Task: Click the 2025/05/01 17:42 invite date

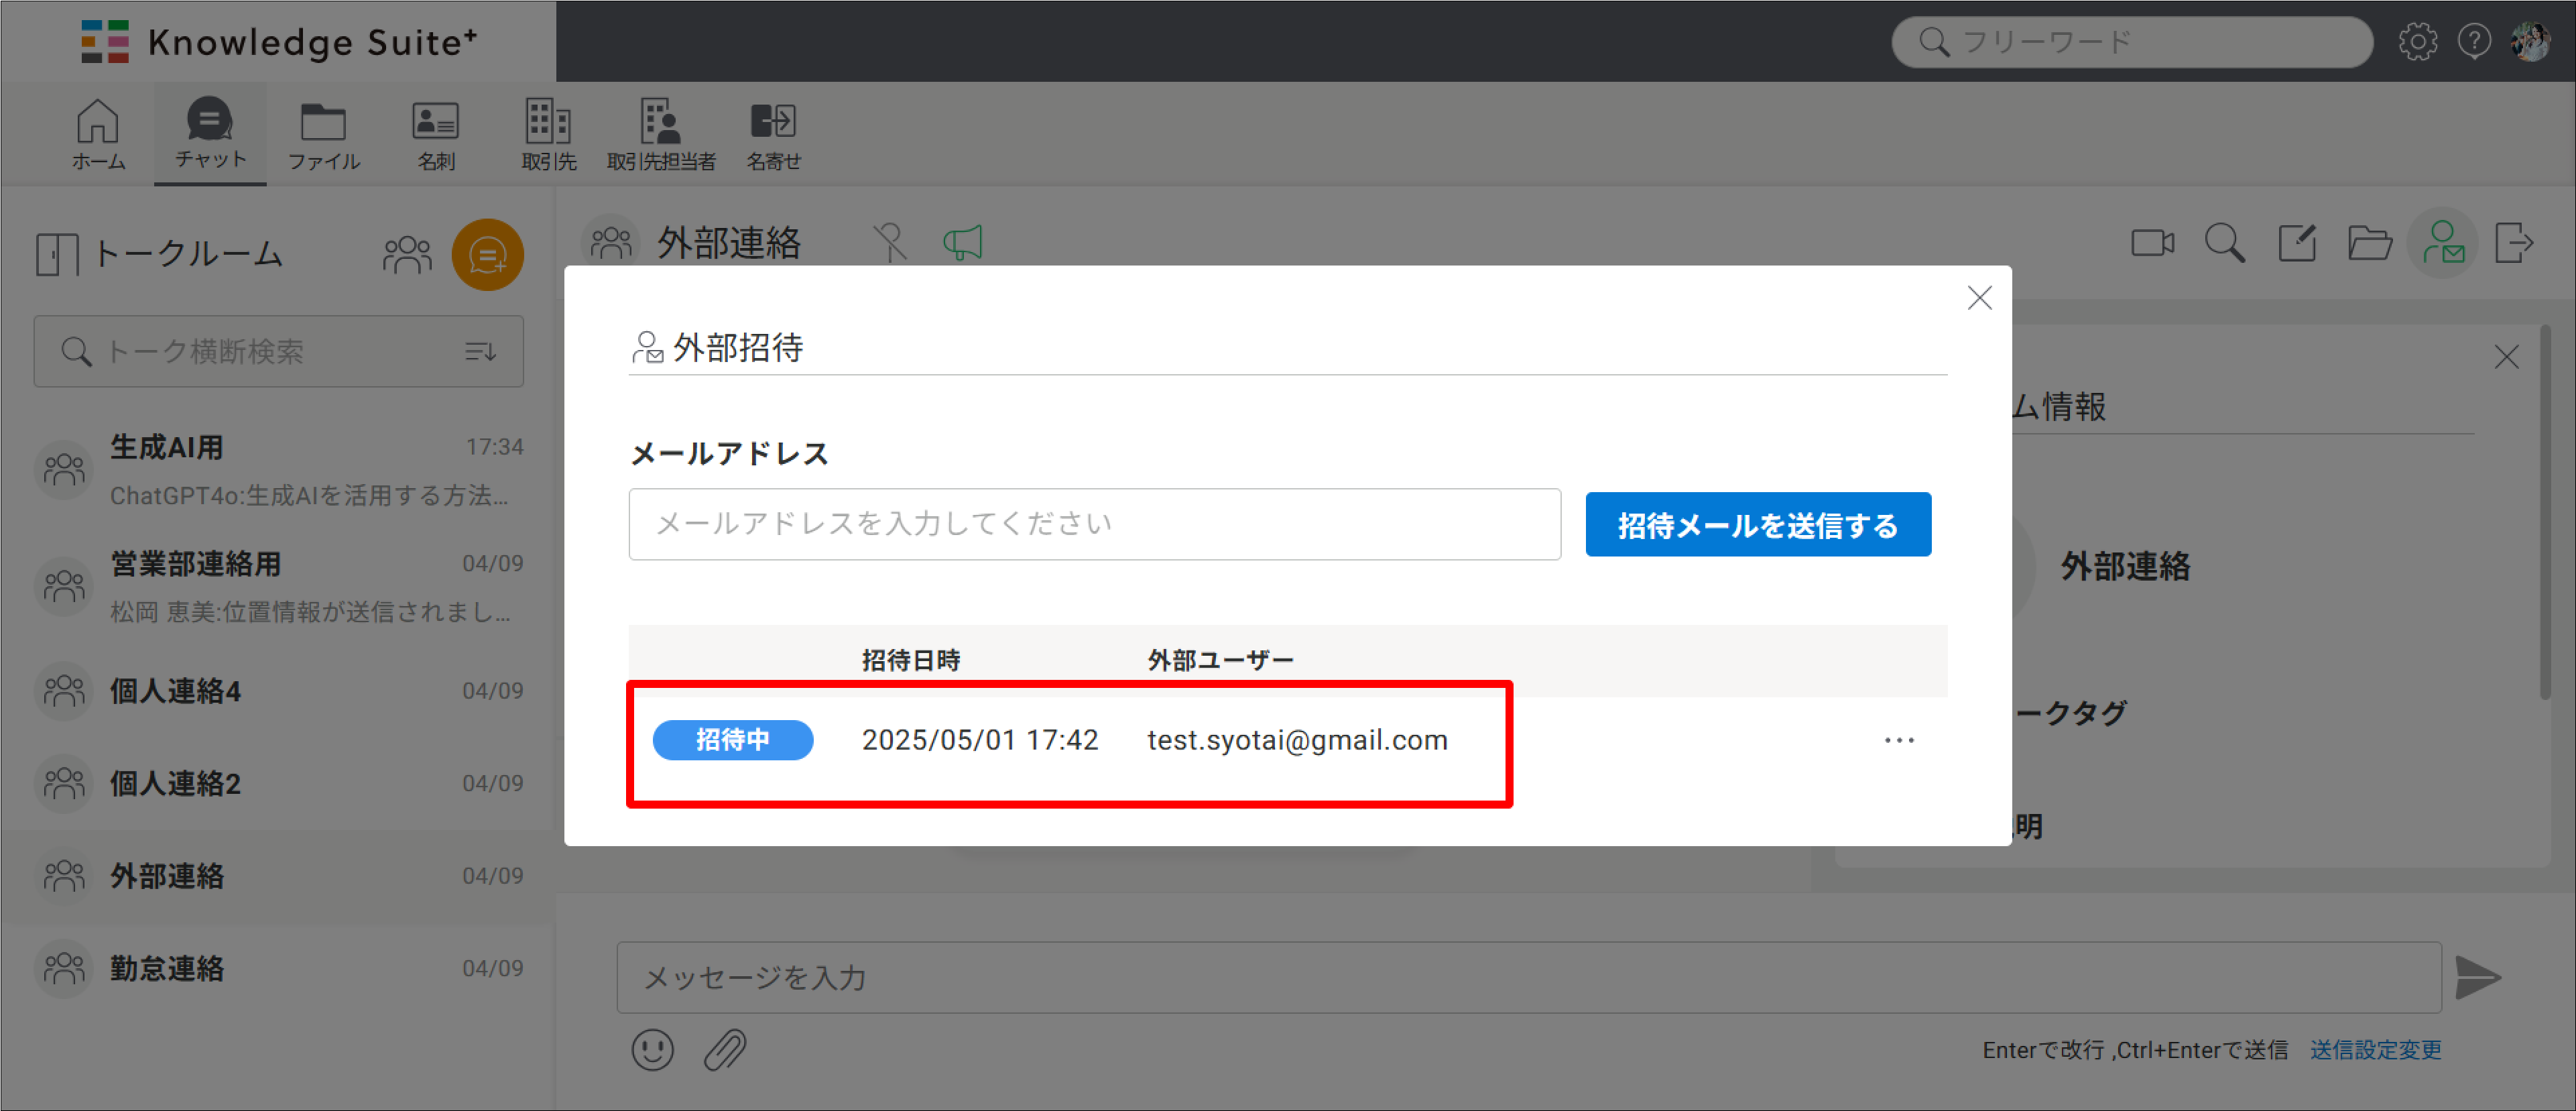Action: [x=979, y=740]
